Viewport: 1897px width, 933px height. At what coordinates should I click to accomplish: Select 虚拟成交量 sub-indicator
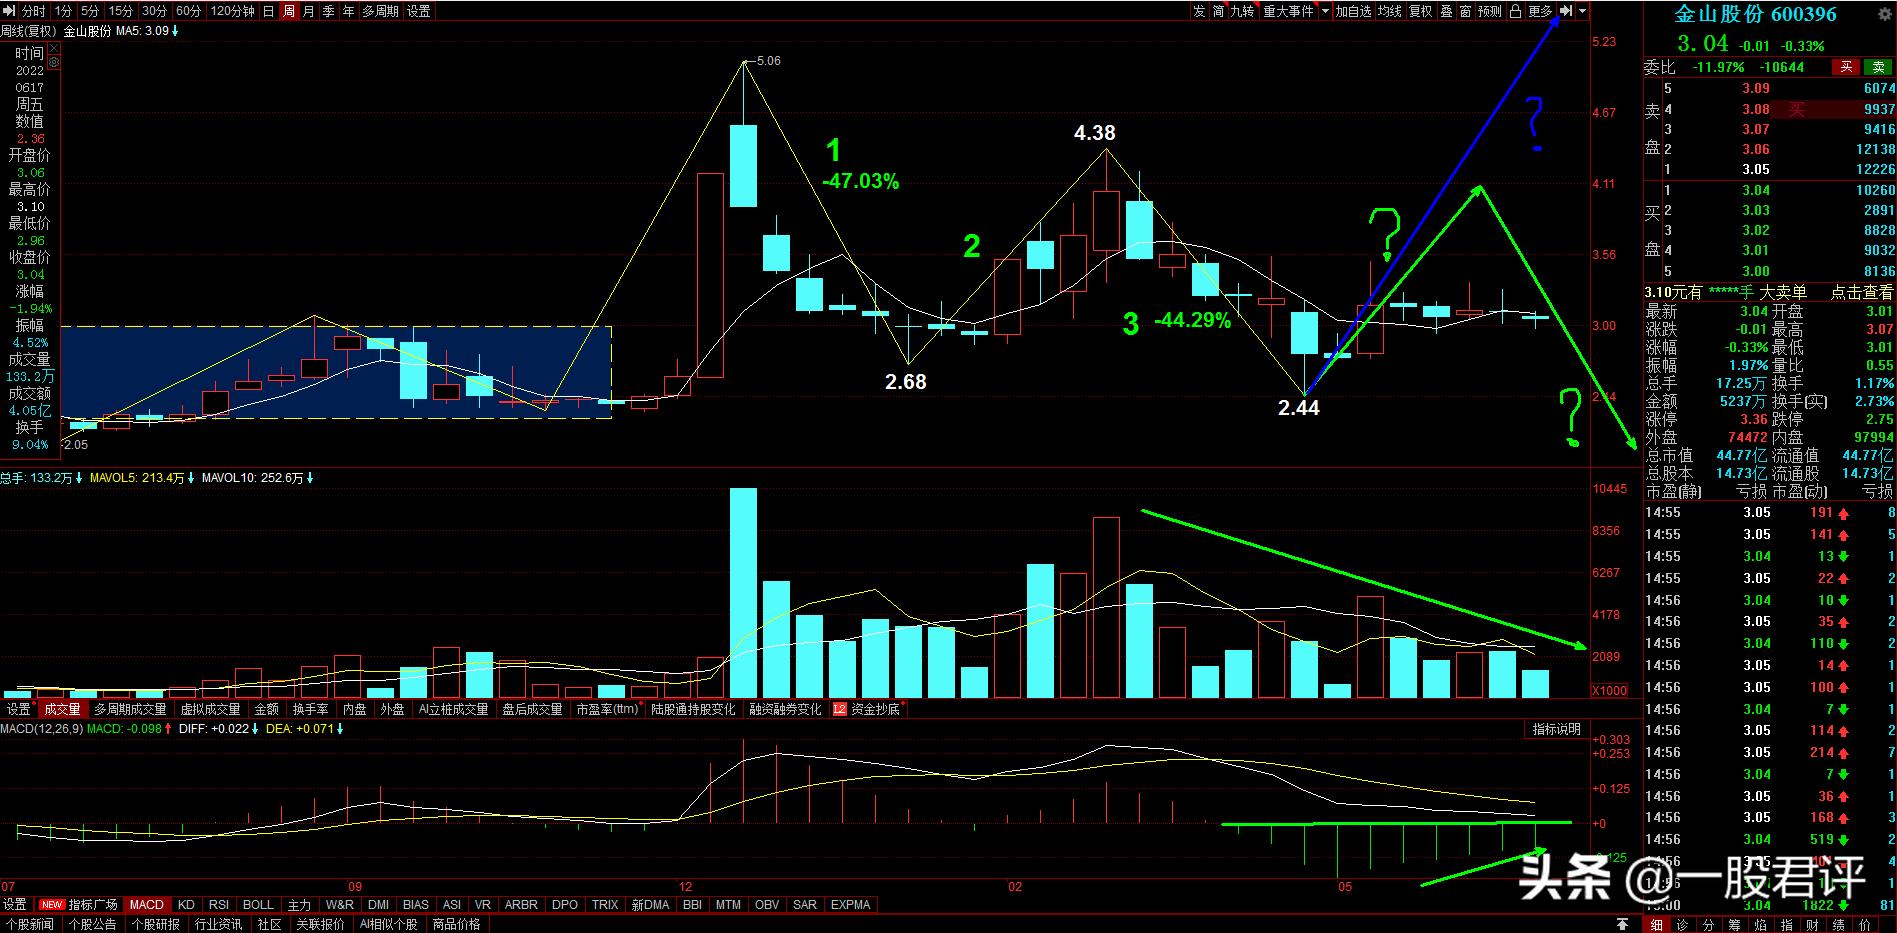(x=210, y=709)
